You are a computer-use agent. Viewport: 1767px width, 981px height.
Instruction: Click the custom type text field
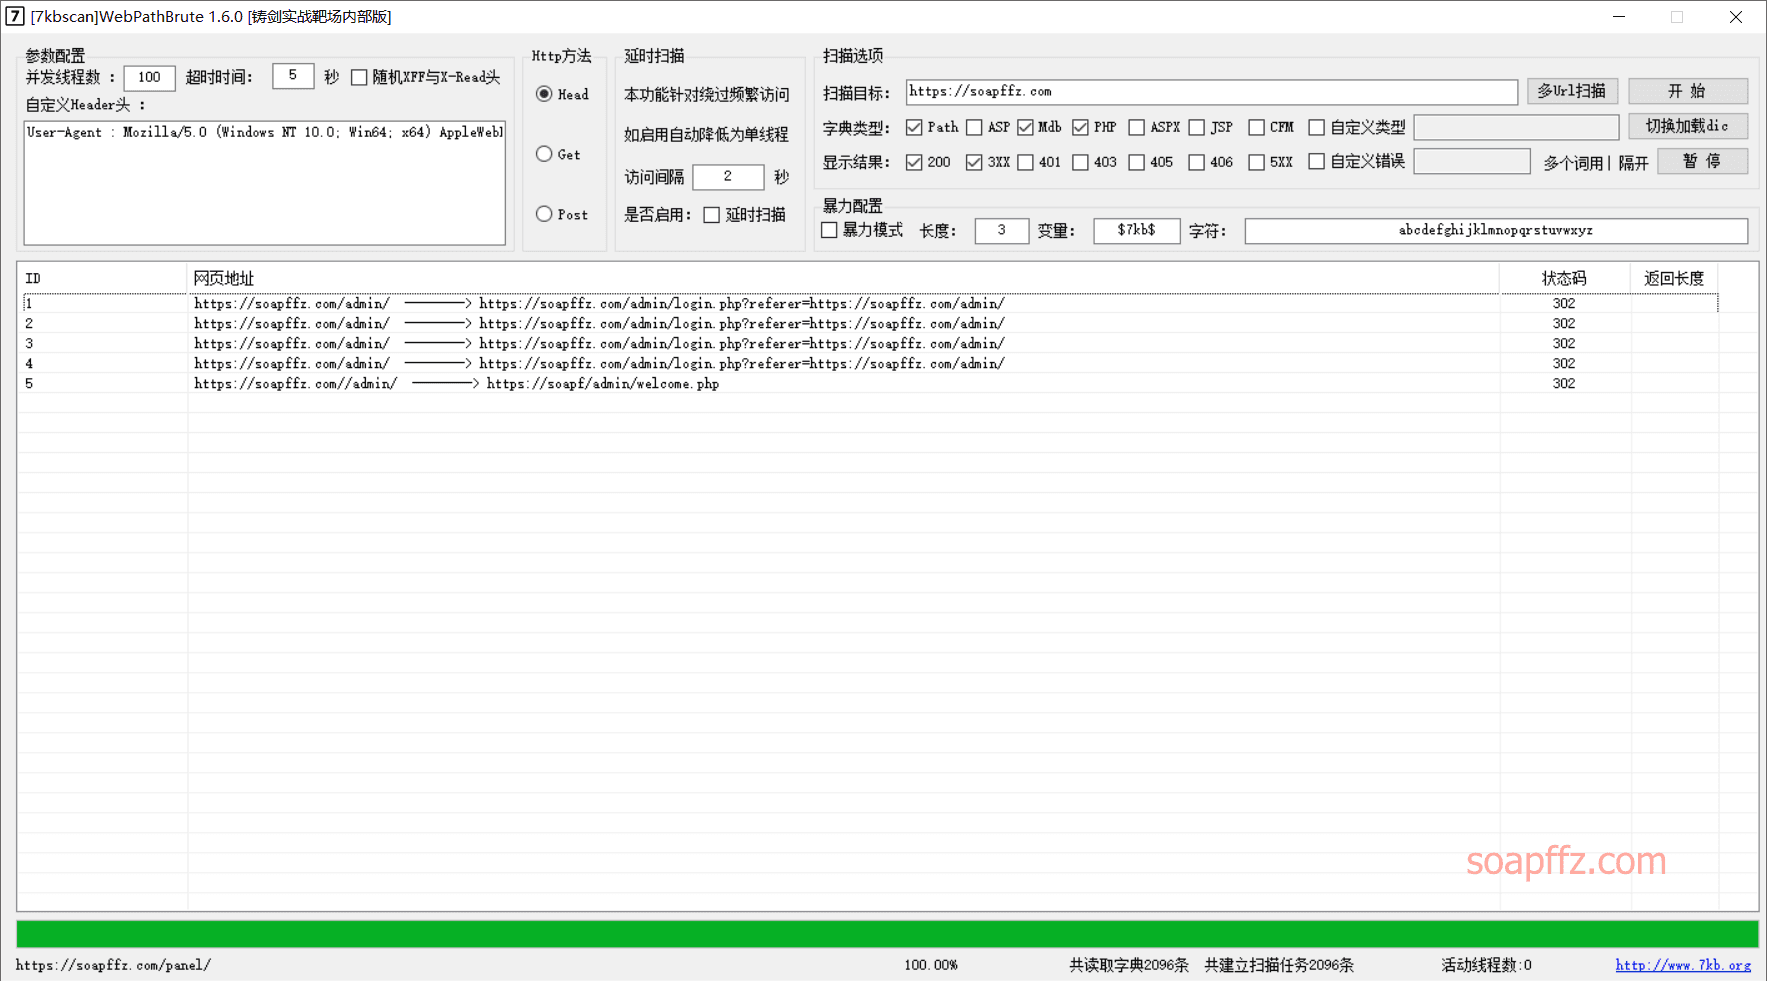click(x=1516, y=127)
